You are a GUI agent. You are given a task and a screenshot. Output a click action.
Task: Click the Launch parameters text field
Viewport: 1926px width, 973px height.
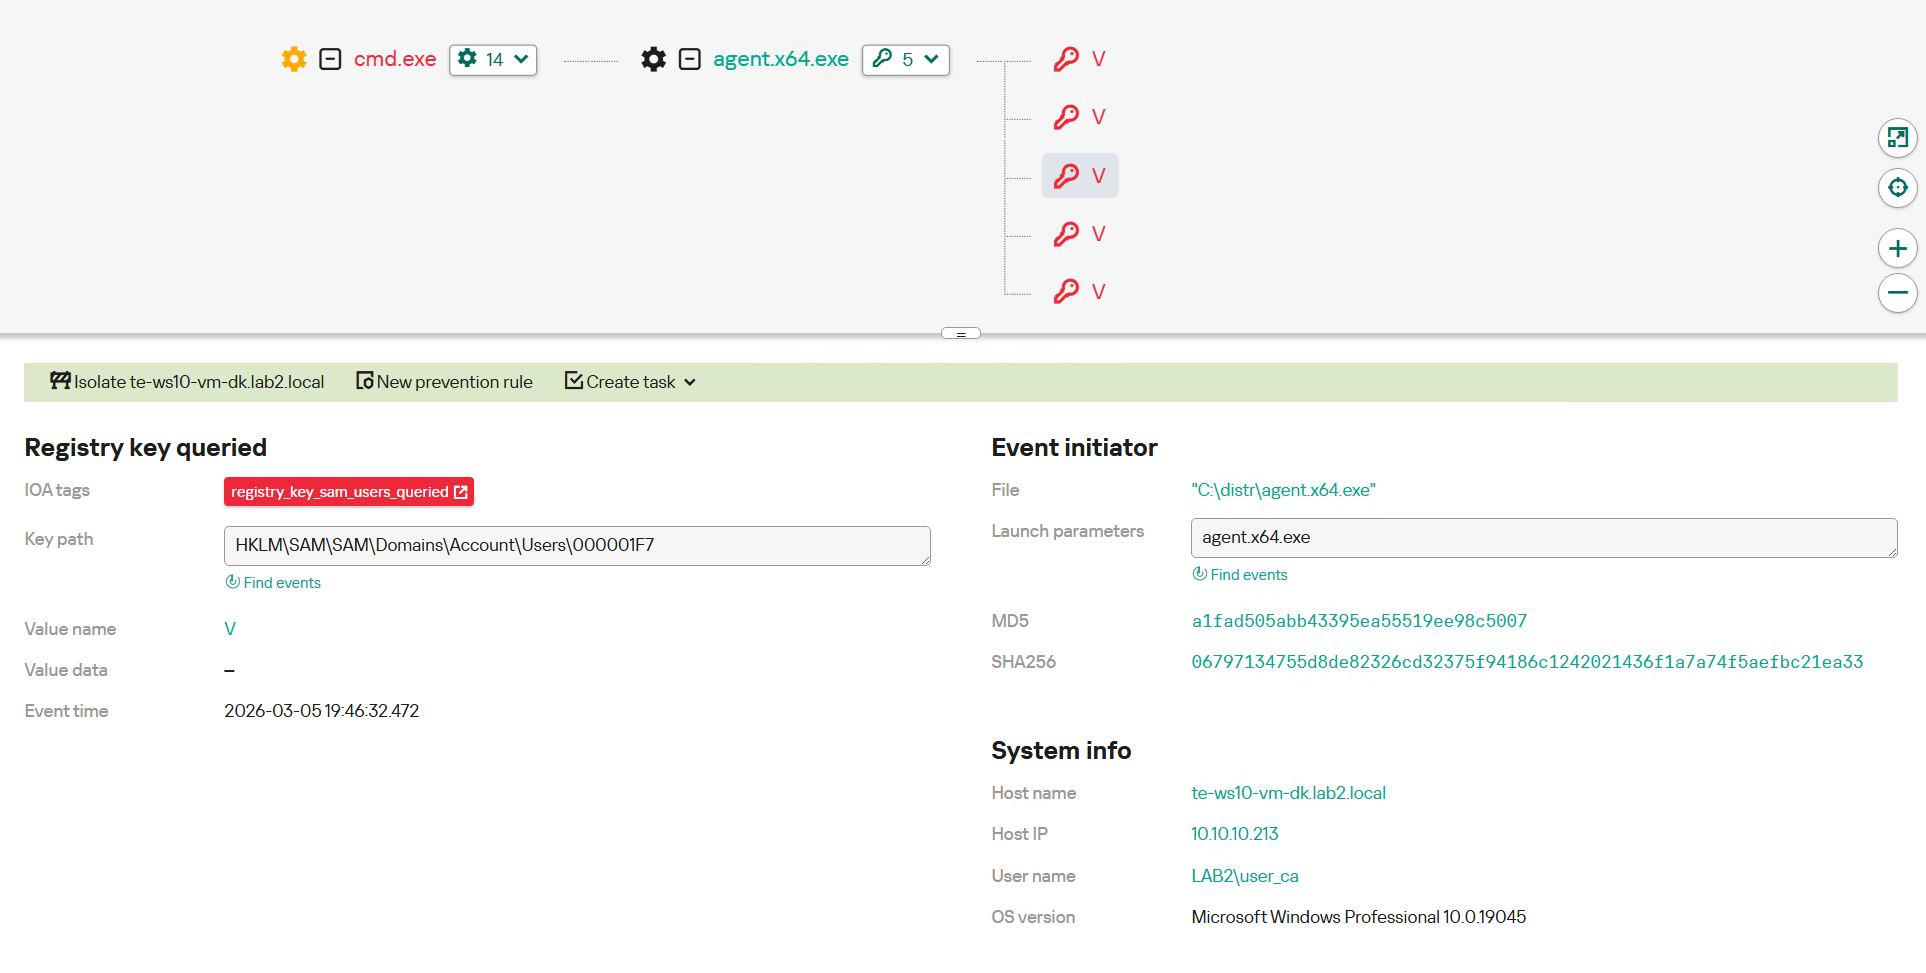1542,538
